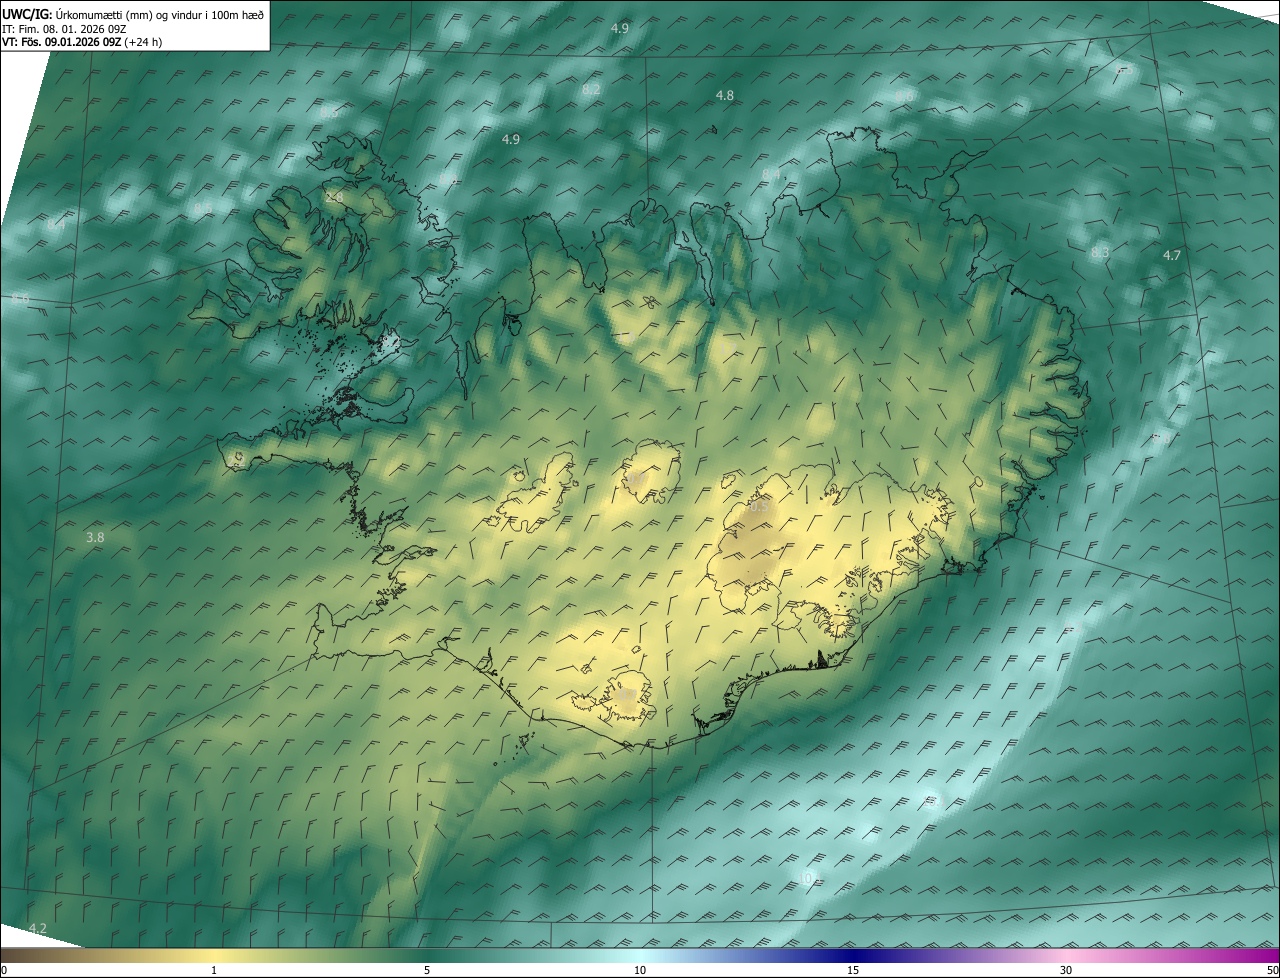The image size is (1280, 978).
Task: Click the '15' tick on the colour scale
Action: coord(853,971)
